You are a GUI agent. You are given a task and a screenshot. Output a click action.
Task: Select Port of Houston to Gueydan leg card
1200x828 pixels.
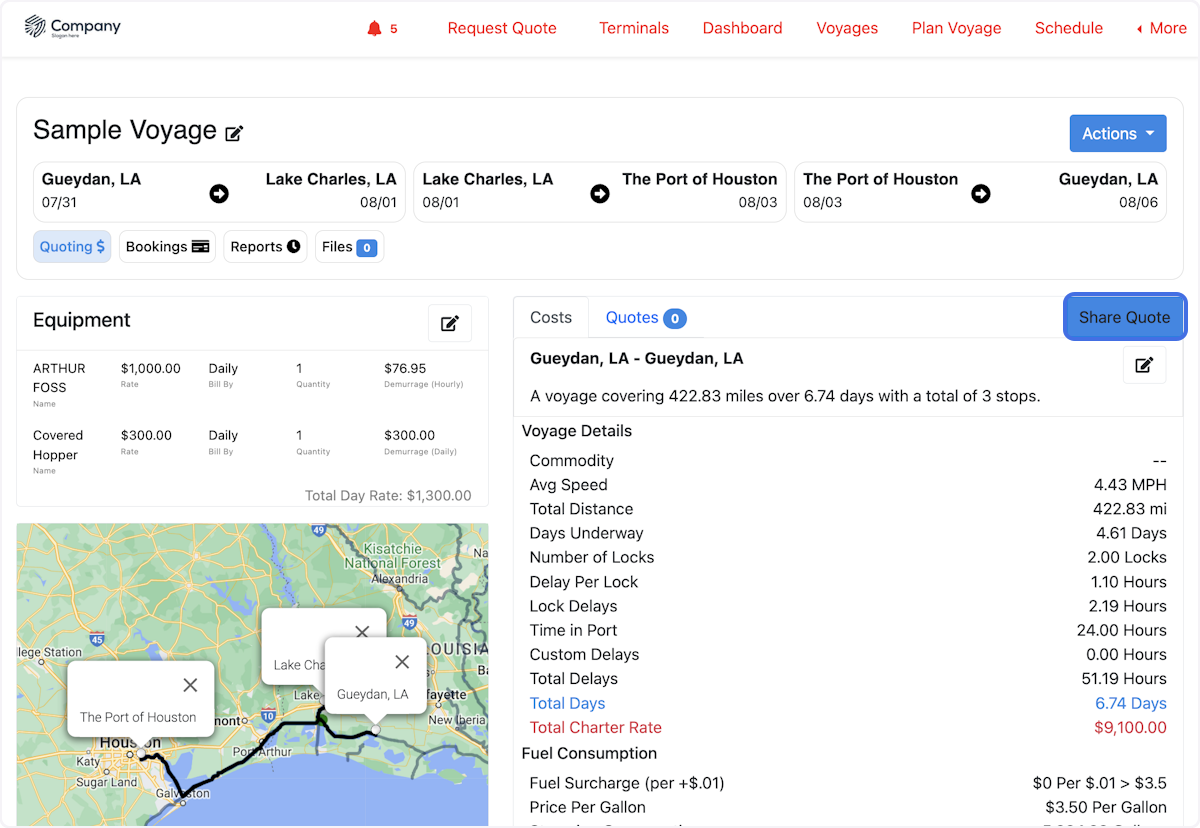point(981,192)
